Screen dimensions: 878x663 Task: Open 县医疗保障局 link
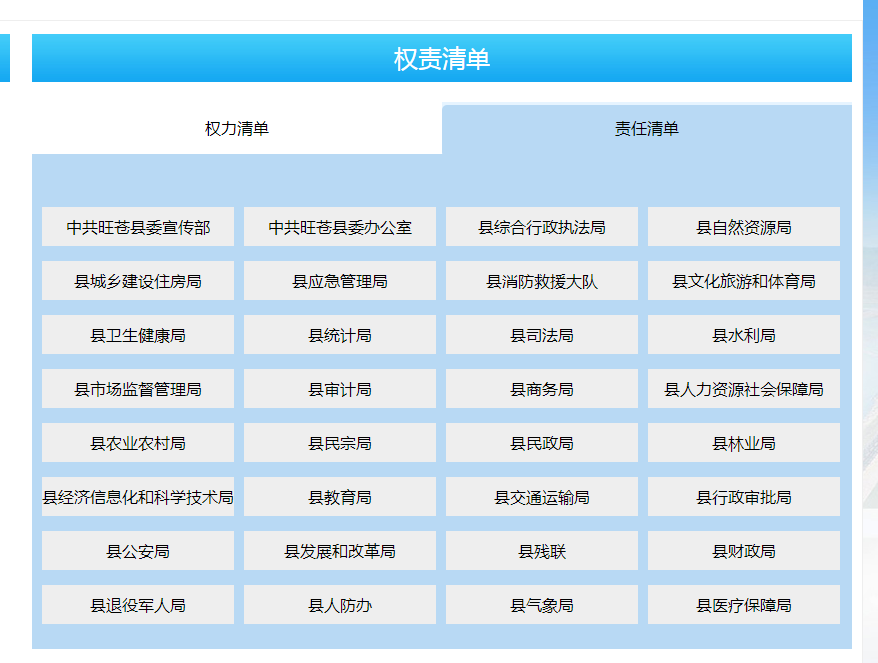(744, 605)
